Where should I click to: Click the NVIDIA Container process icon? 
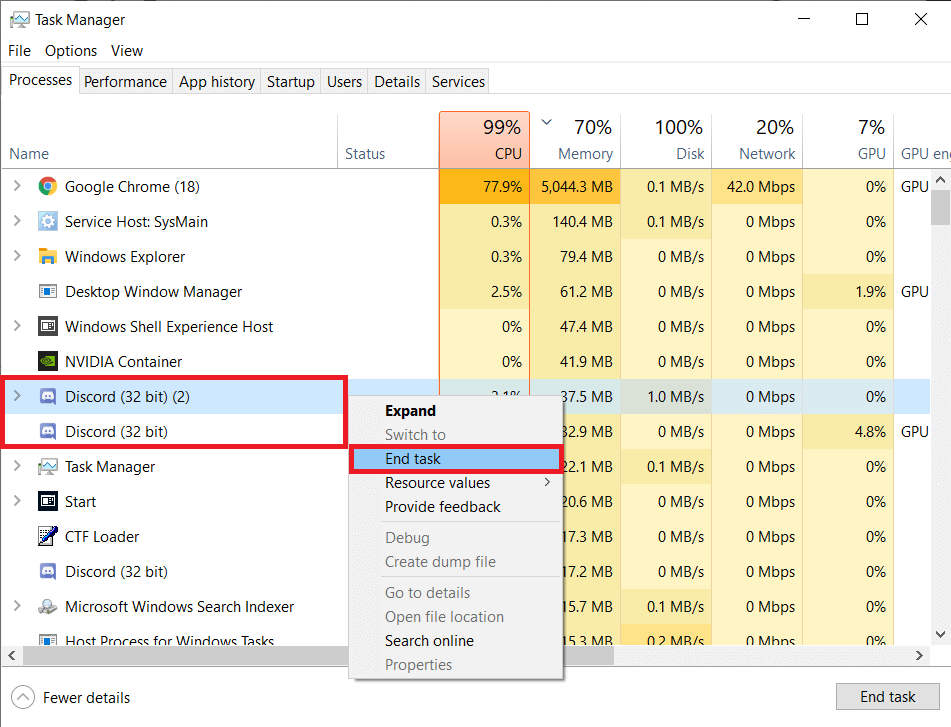[x=47, y=361]
